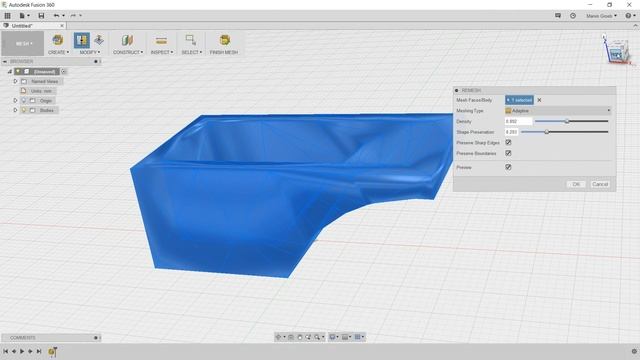Click the Comments panel pin dot
Image resolution: width=640 pixels, height=360 pixels.
click(96, 338)
